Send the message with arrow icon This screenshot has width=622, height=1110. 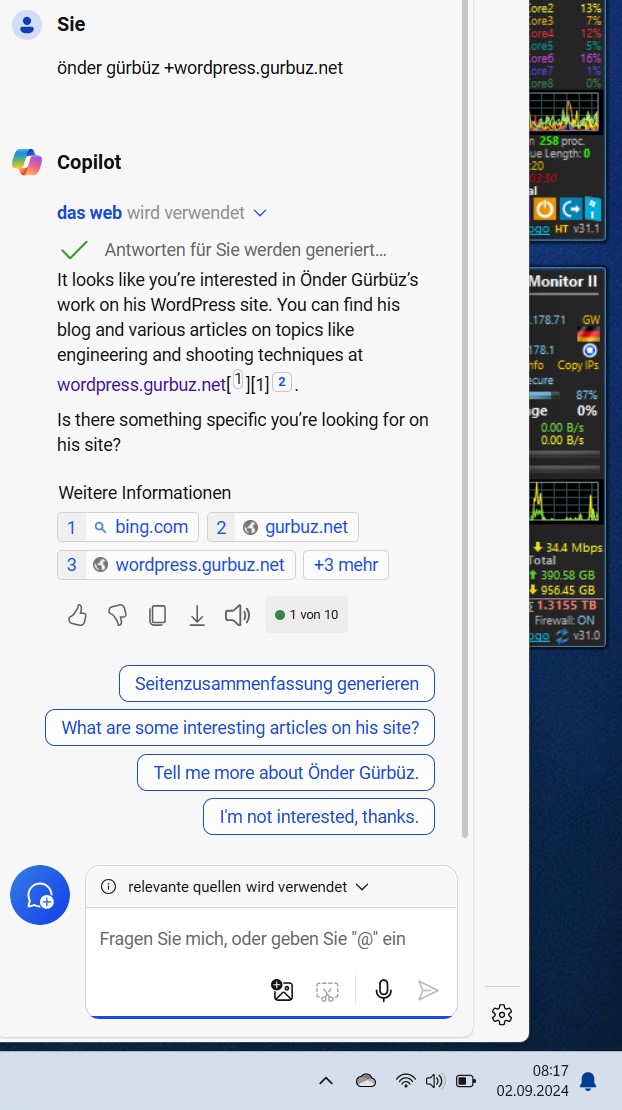pos(428,990)
